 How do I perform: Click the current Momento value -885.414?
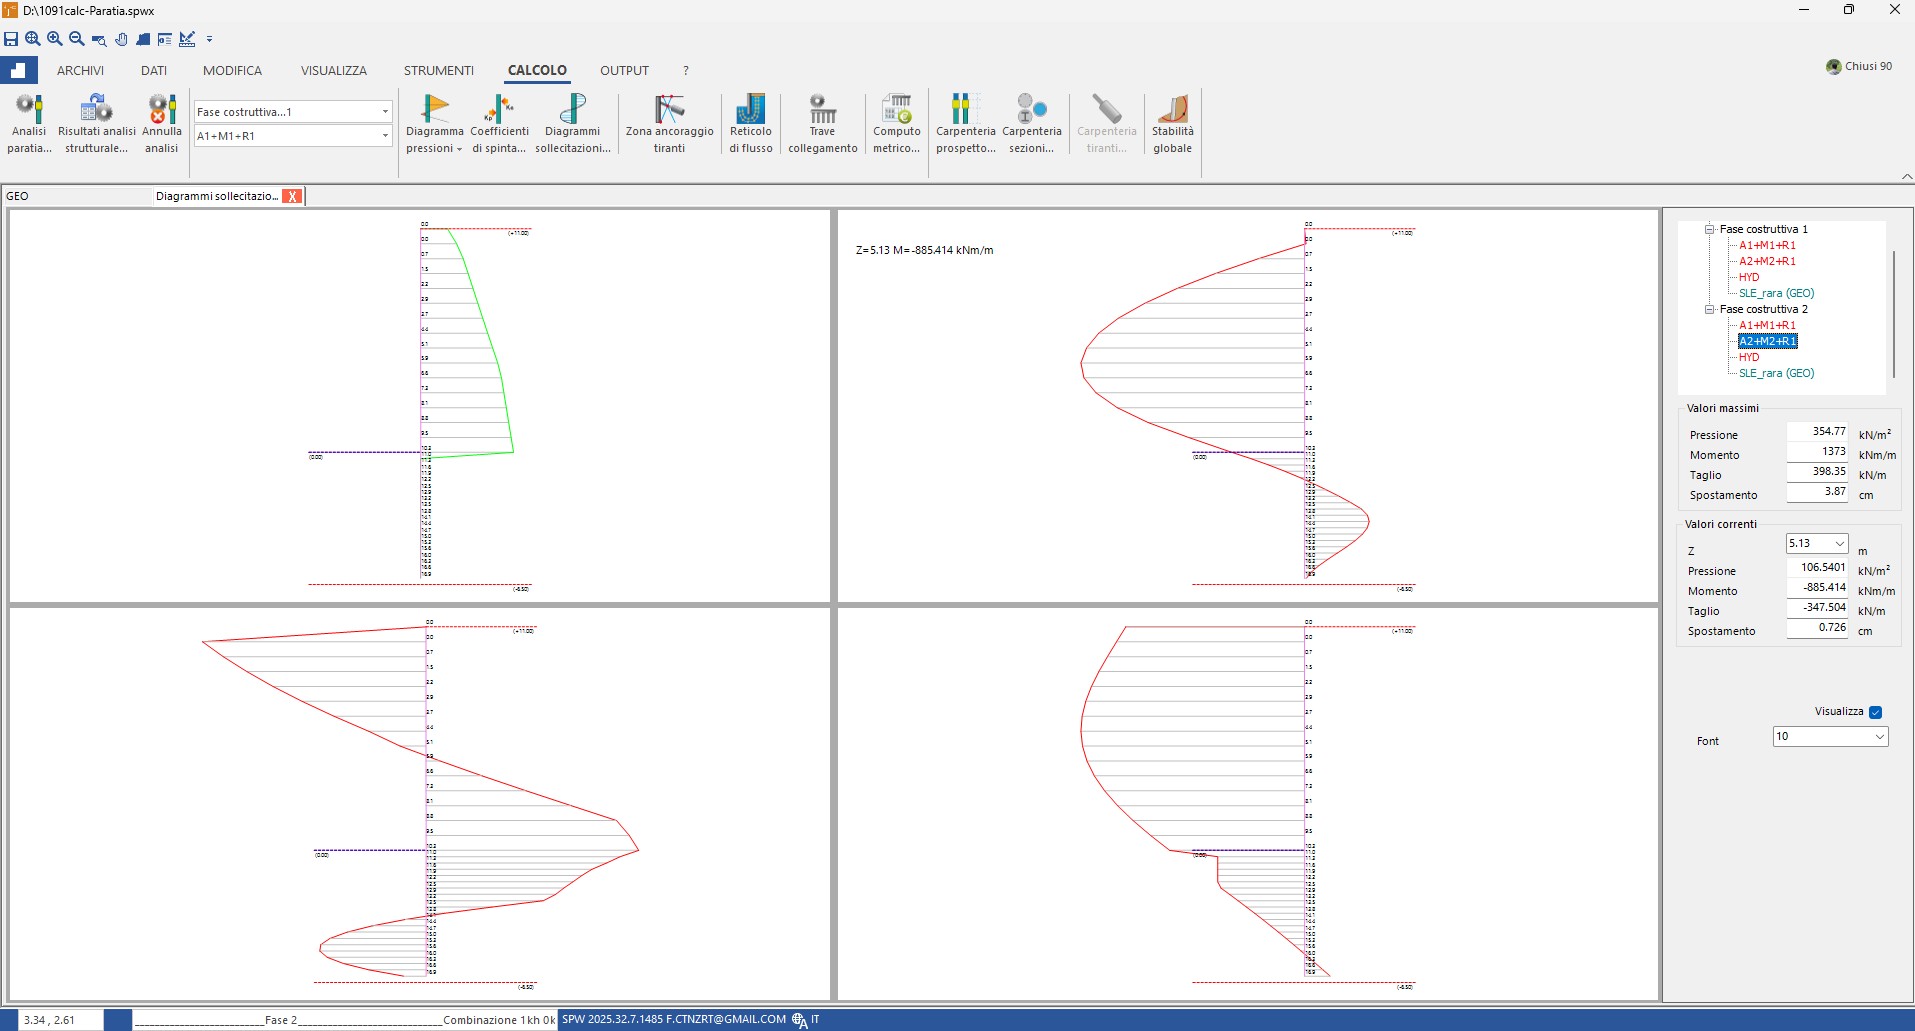point(1817,588)
